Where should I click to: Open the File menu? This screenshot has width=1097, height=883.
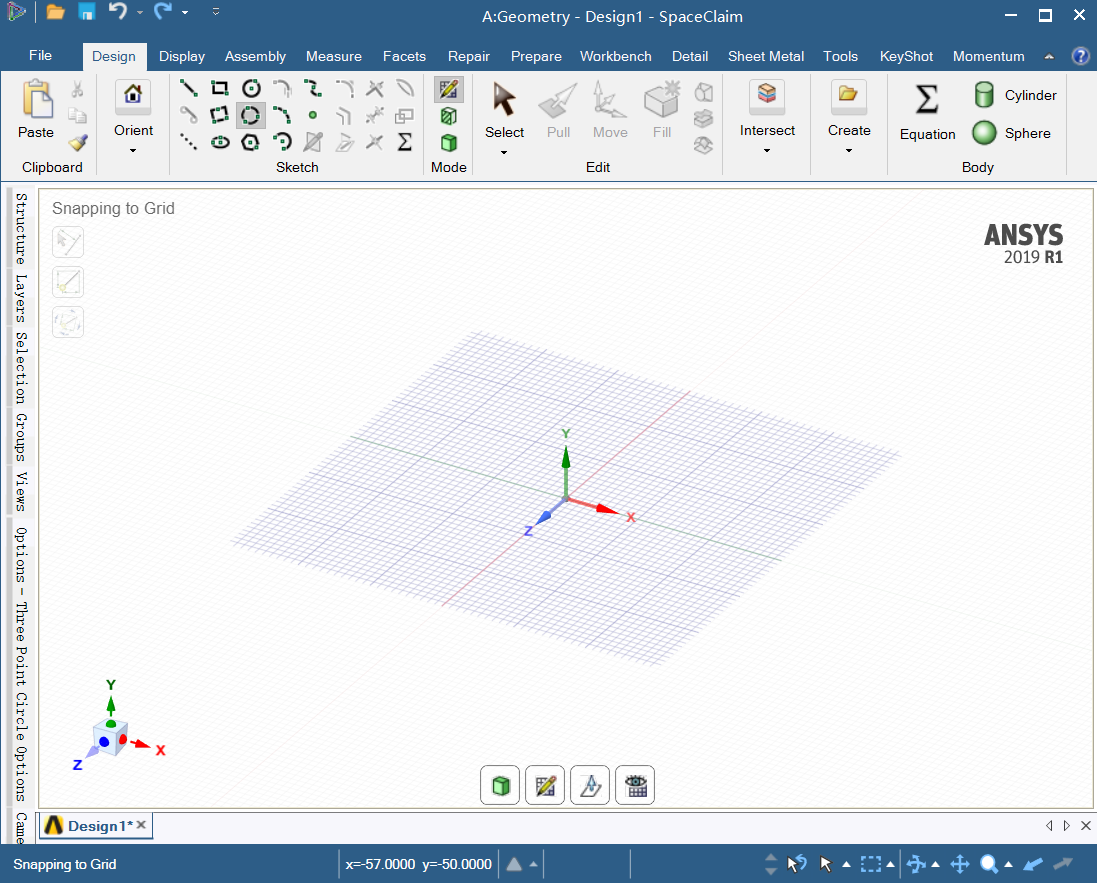[x=41, y=56]
